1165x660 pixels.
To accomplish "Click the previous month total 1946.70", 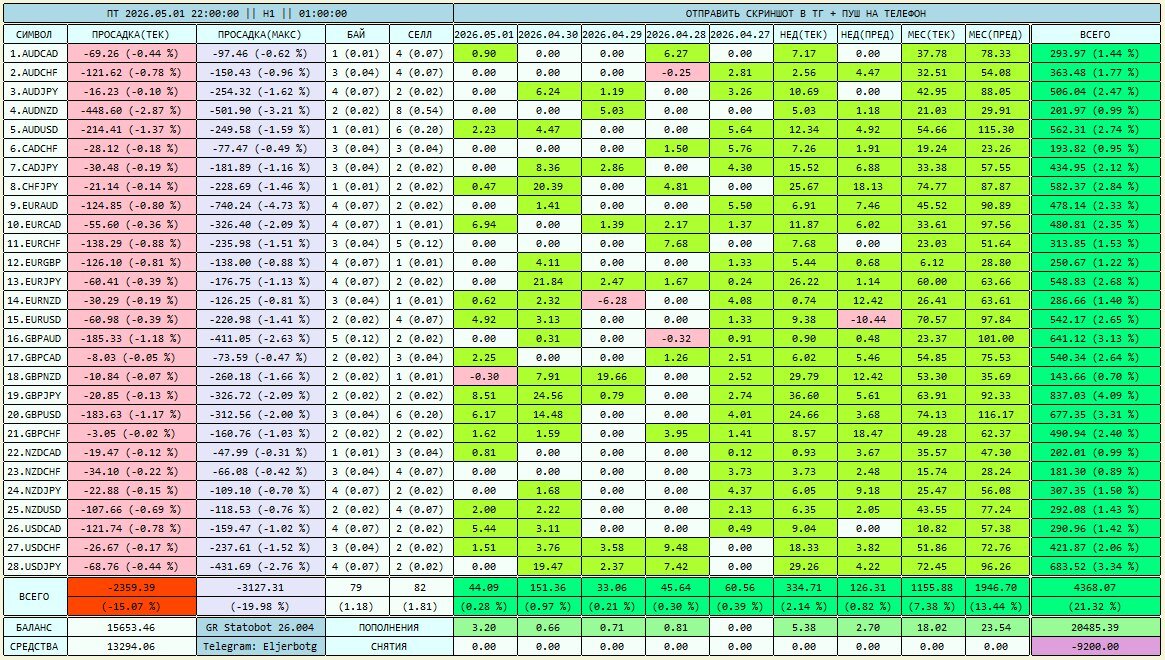I will click(x=997, y=587).
